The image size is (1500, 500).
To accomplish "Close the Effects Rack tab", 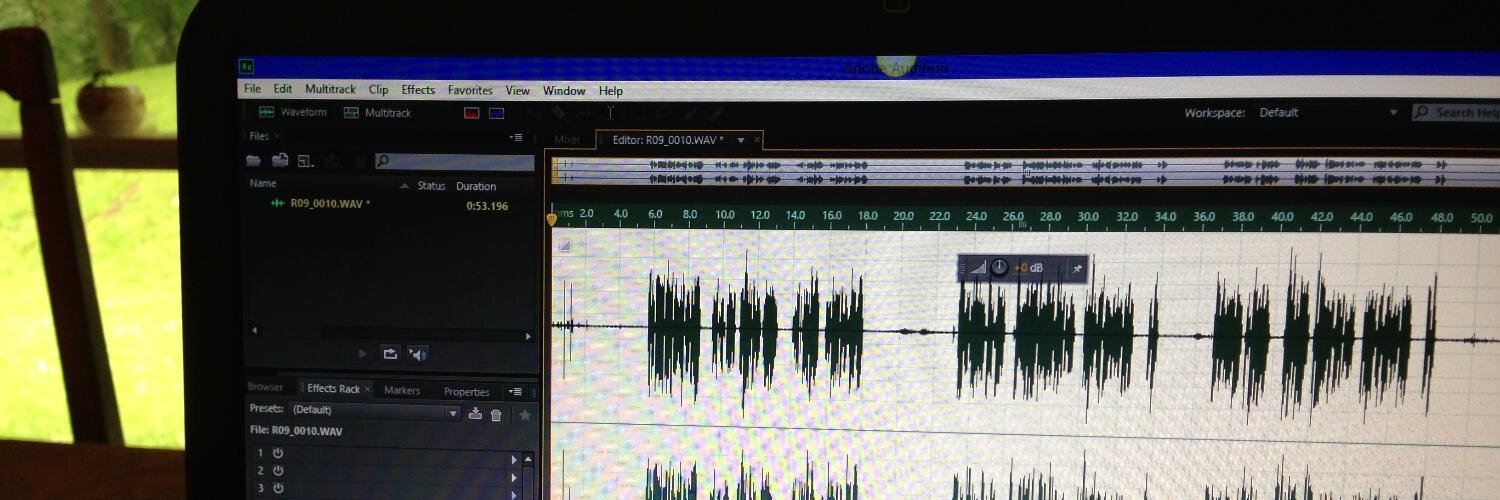I will [367, 389].
